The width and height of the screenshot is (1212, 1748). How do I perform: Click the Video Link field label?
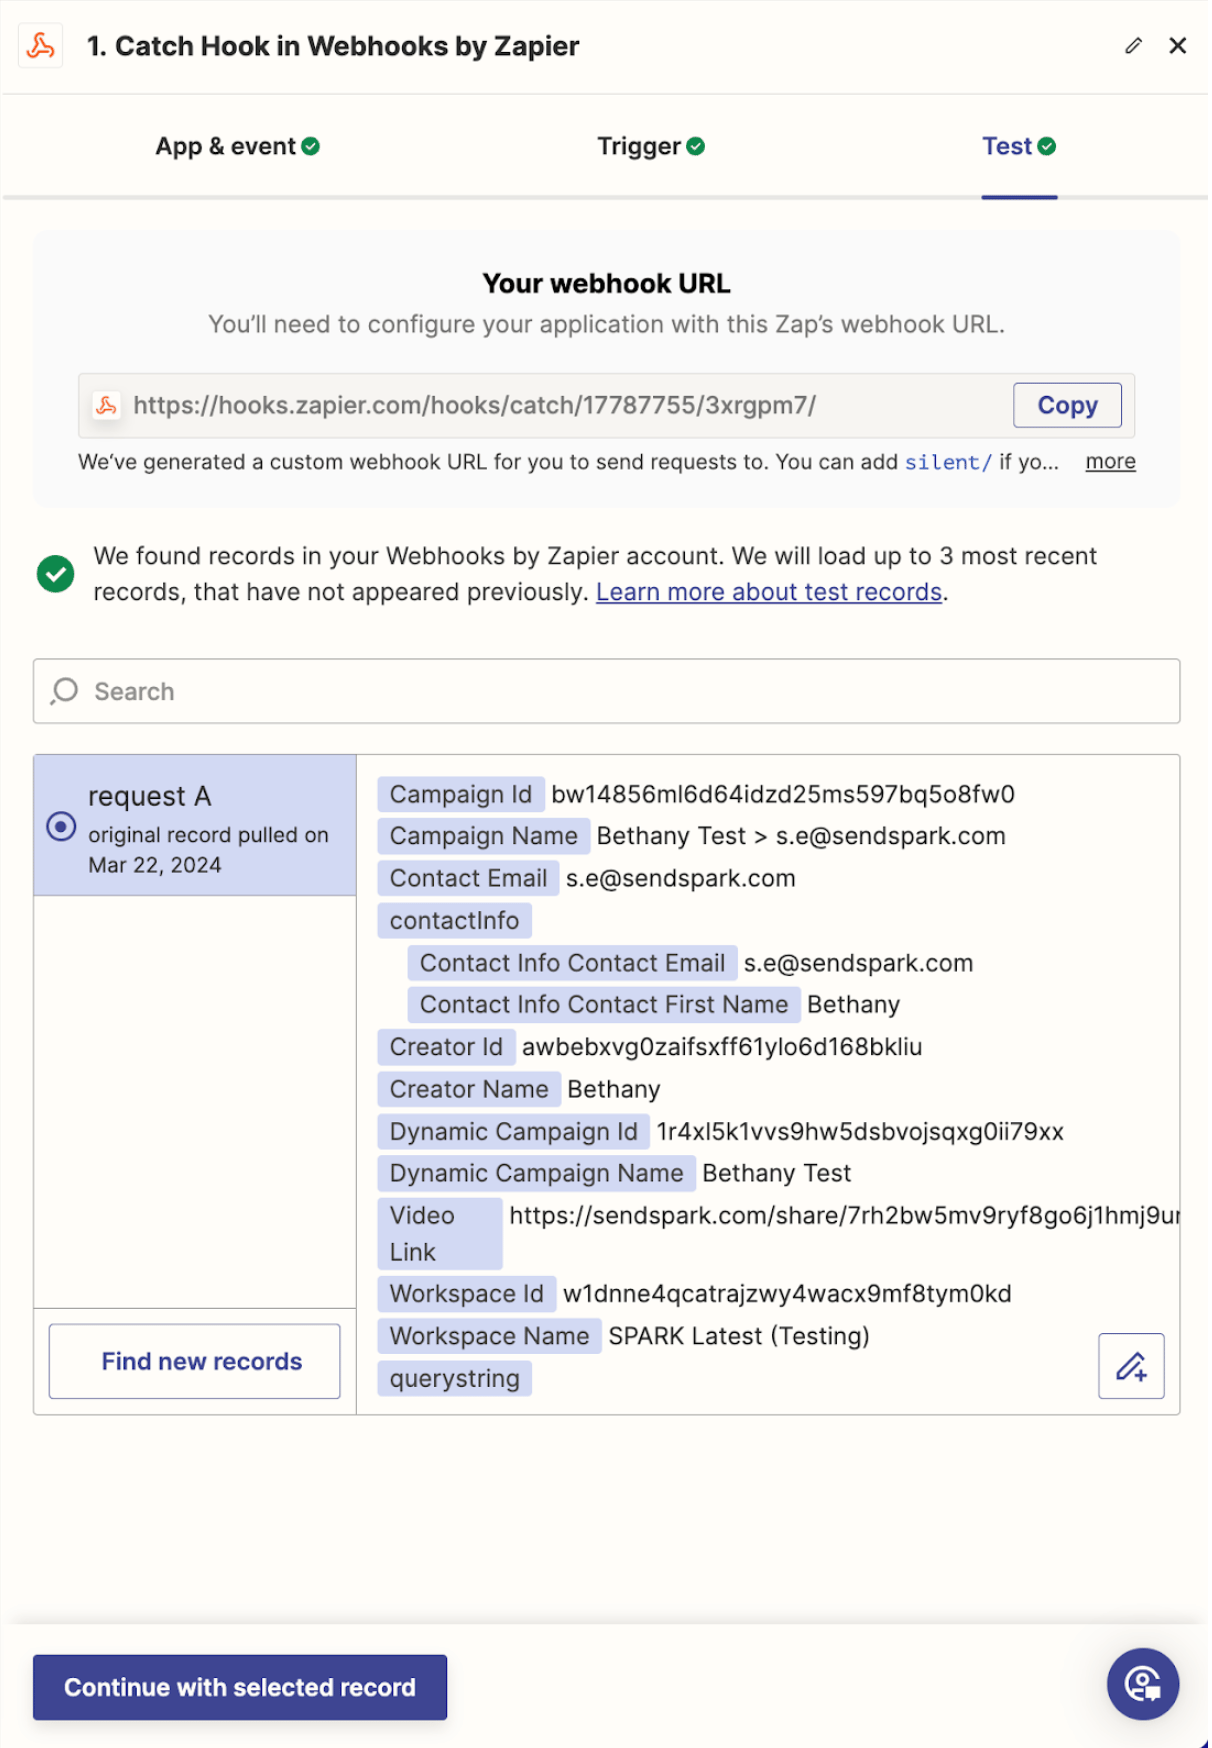pos(440,1233)
